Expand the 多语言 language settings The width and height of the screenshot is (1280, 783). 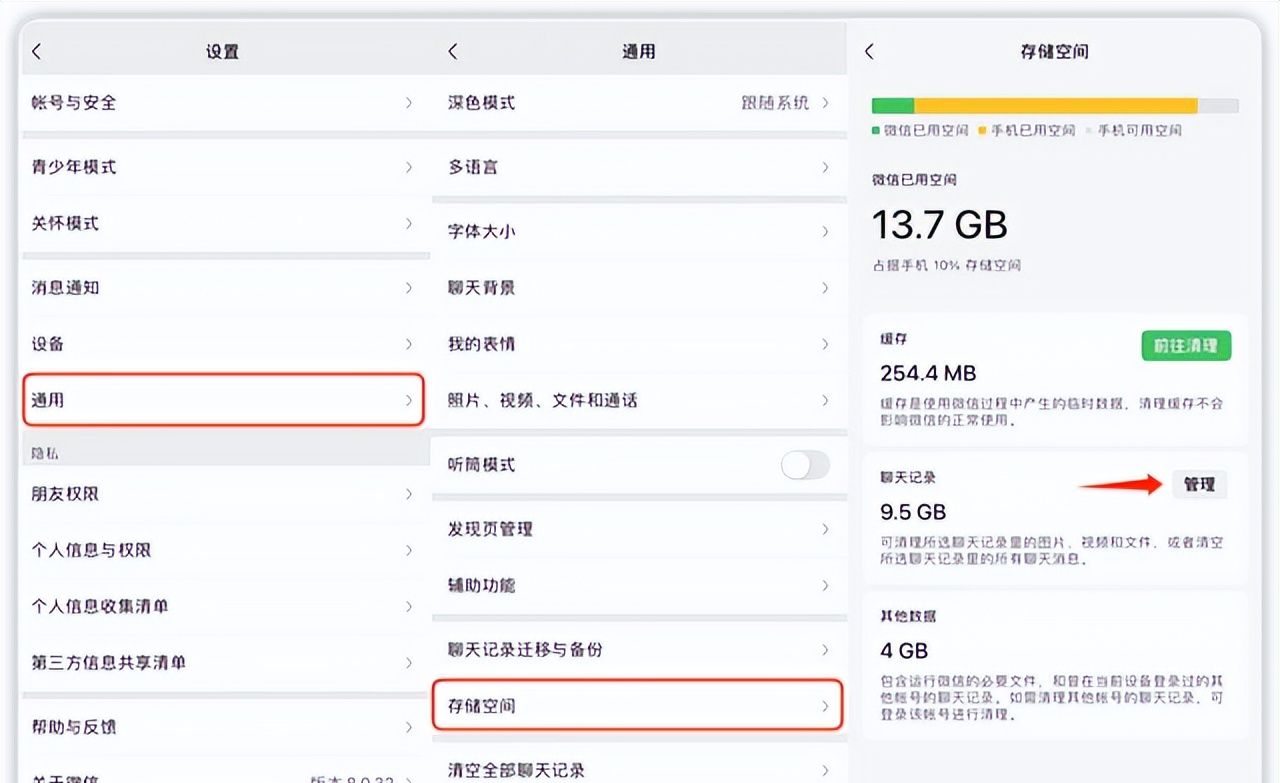click(x=640, y=167)
